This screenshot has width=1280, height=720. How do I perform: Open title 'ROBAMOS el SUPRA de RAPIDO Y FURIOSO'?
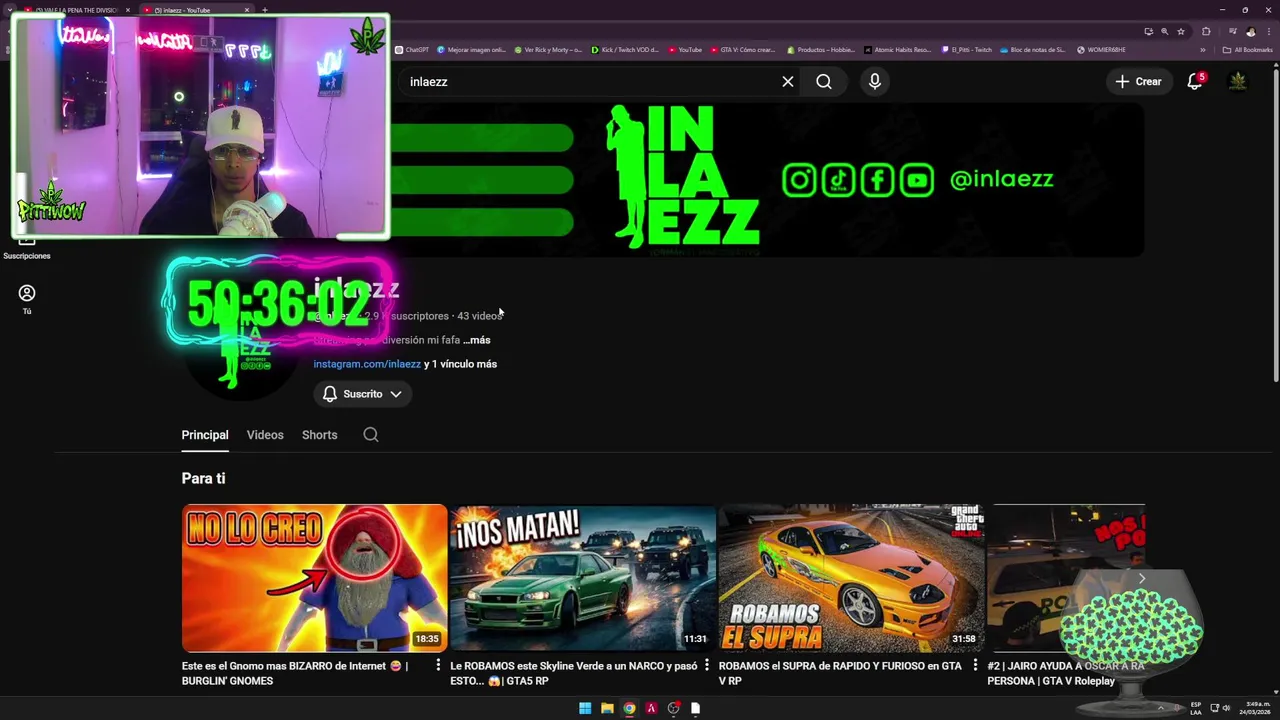(840, 673)
